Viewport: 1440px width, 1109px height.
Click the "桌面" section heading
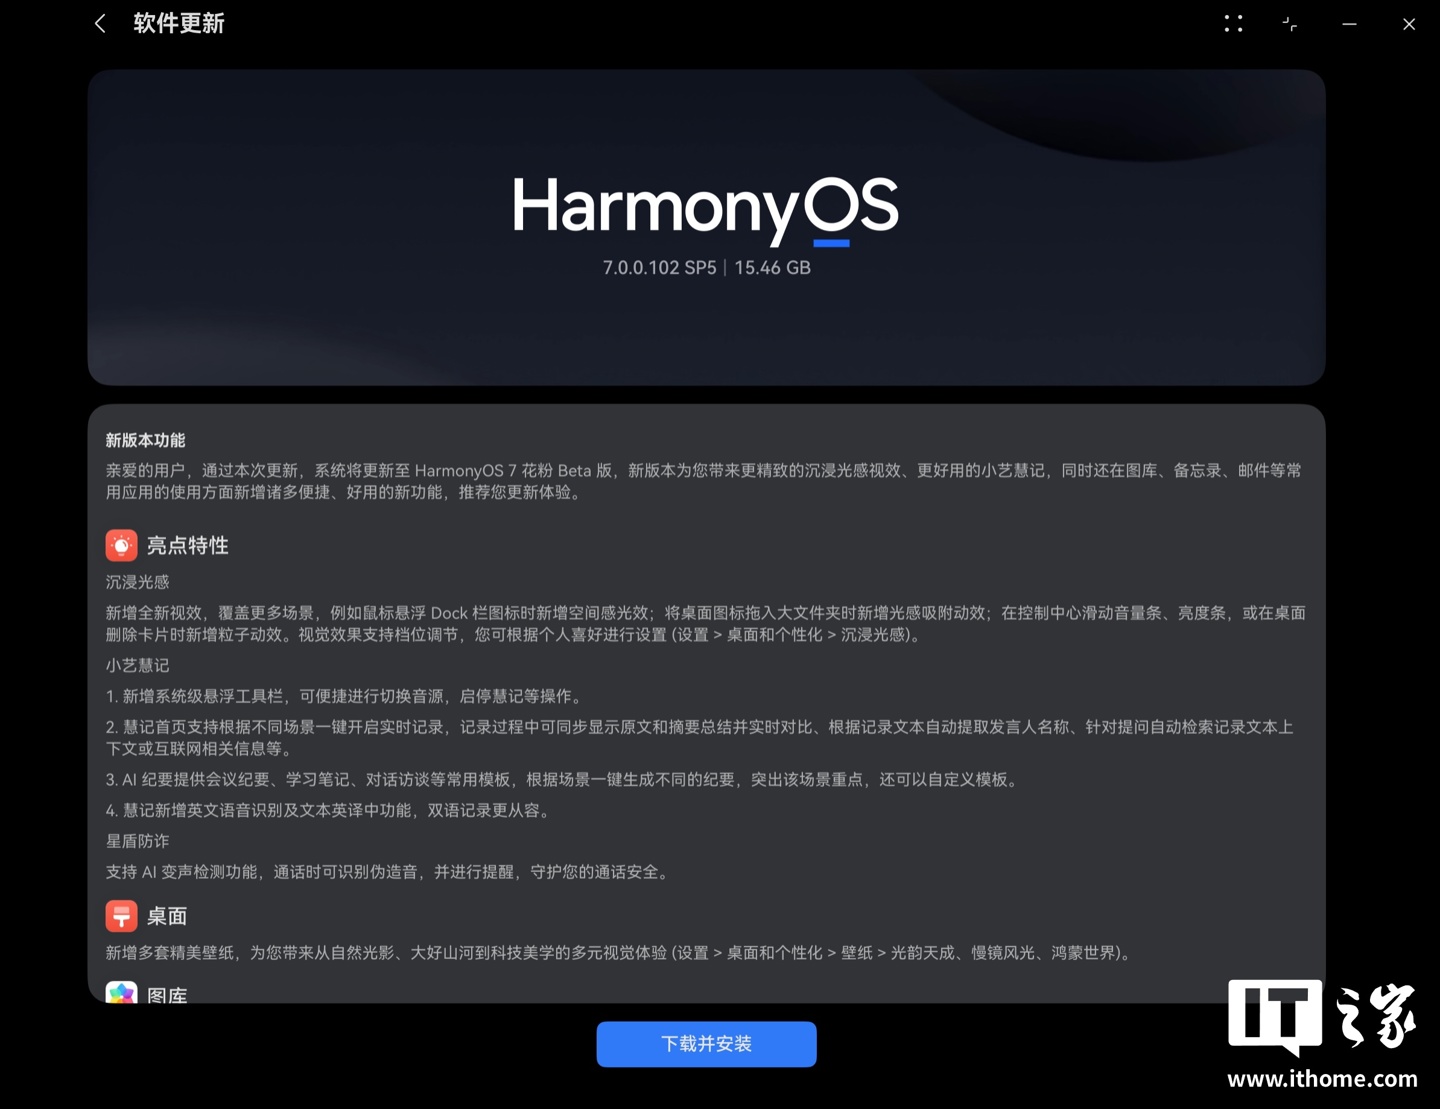pos(167,916)
